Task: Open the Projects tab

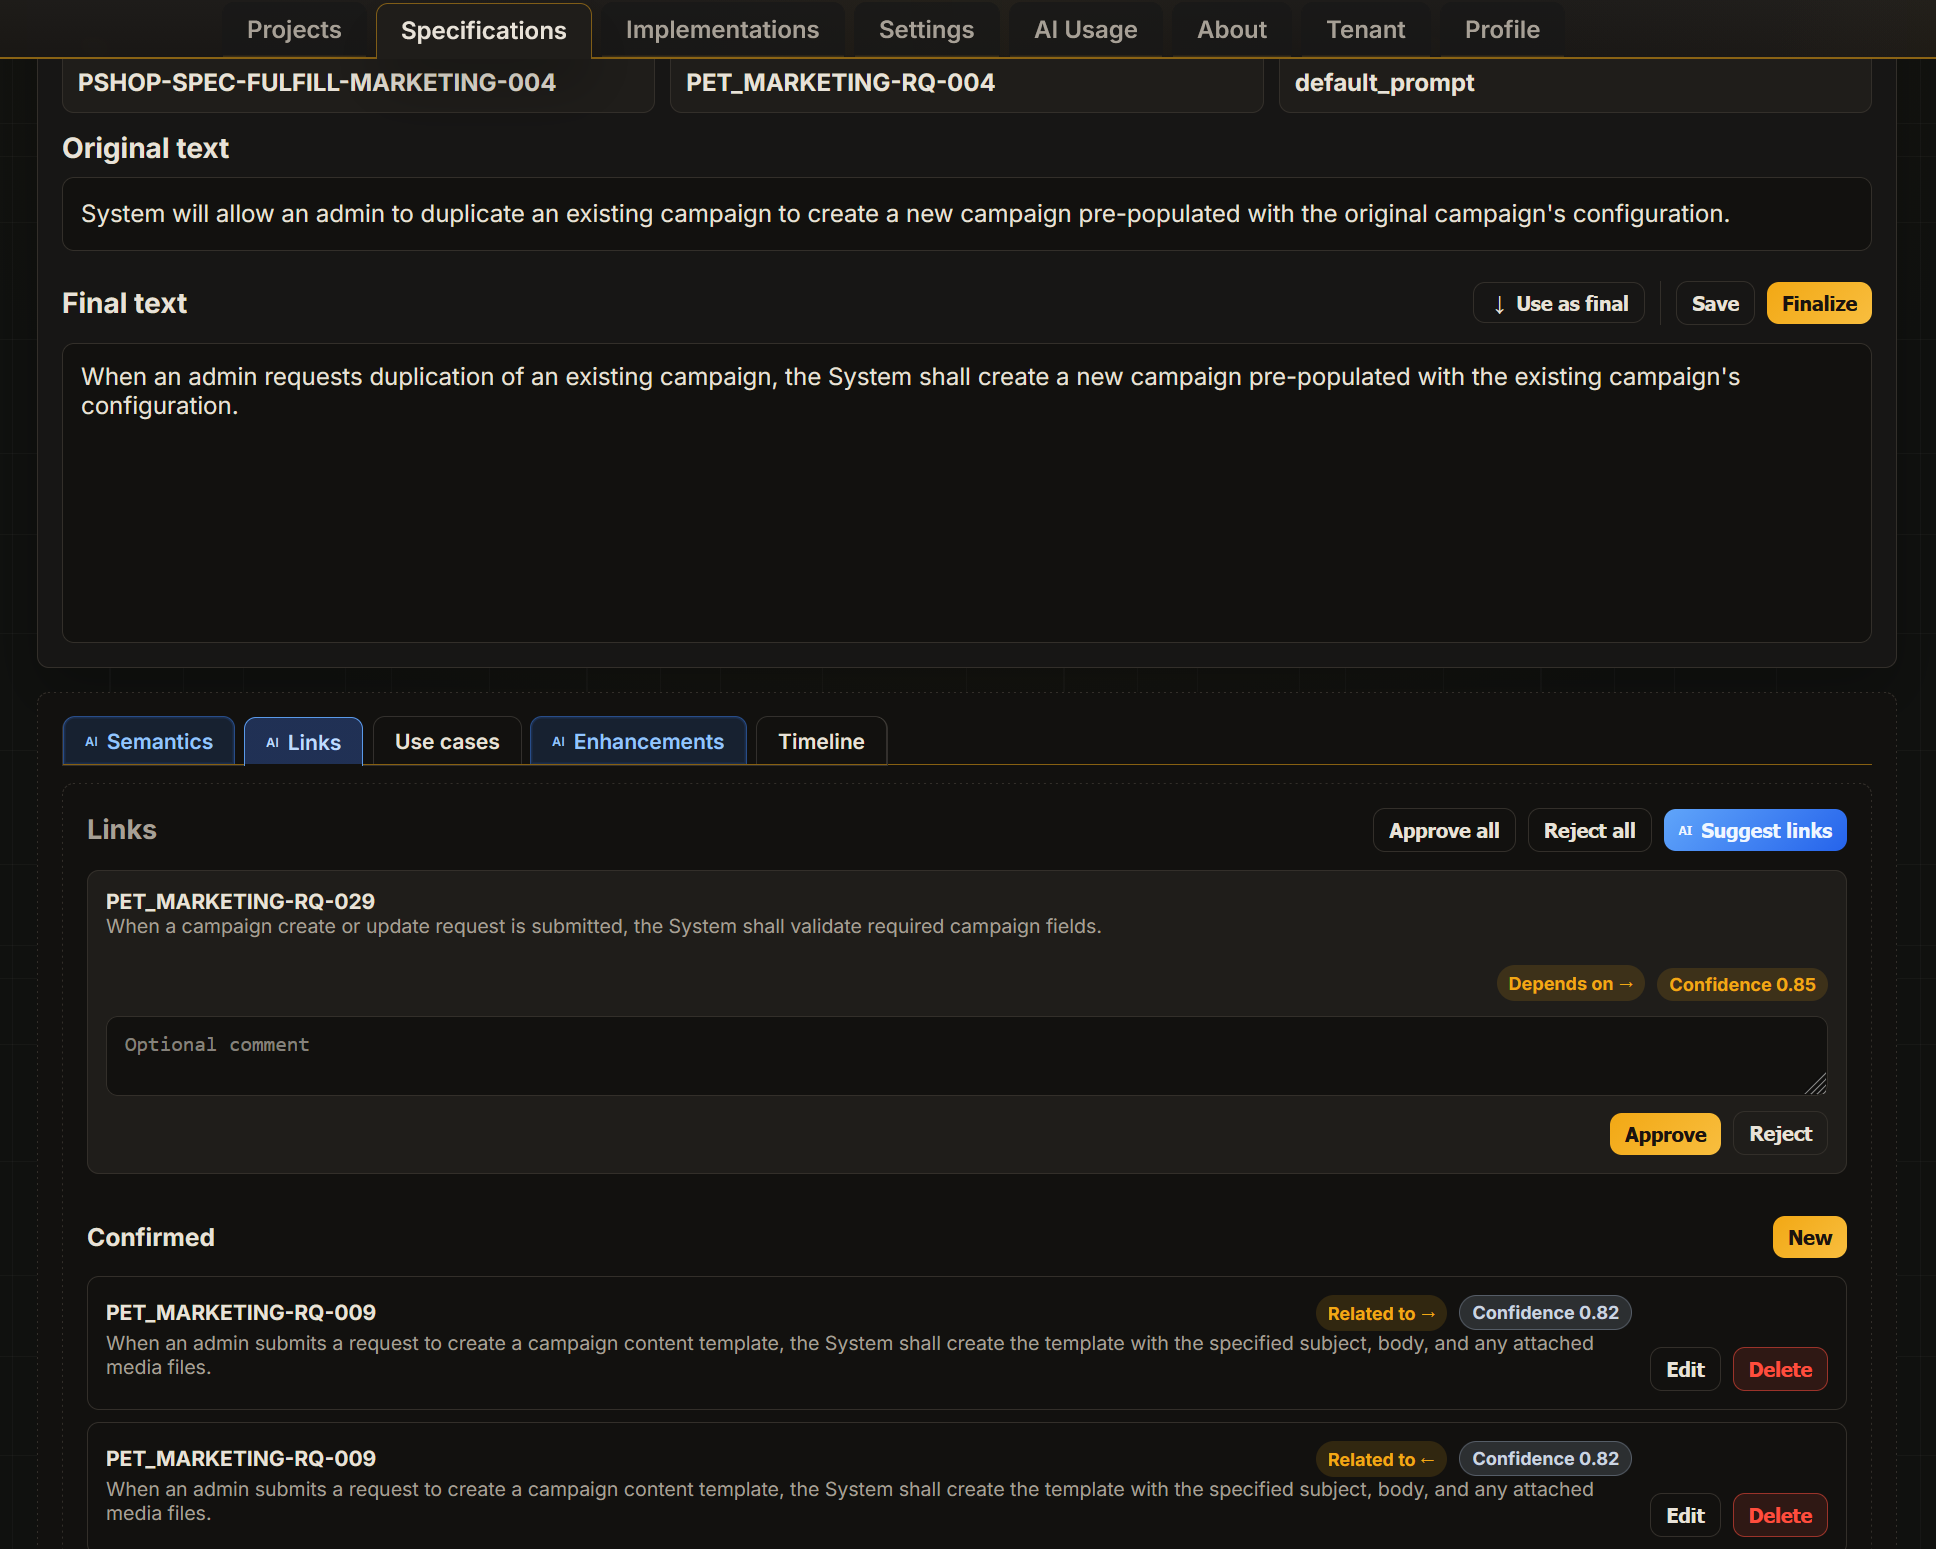Action: tap(294, 30)
